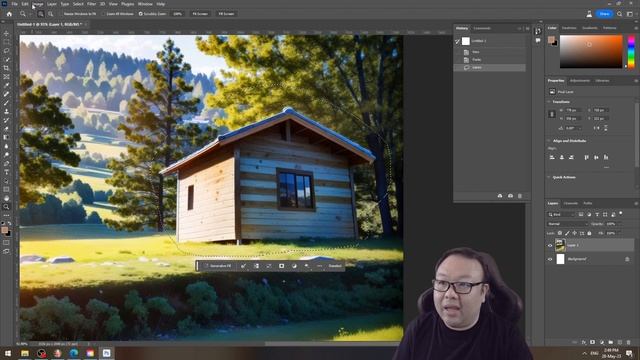The height and width of the screenshot is (360, 640).
Task: Select the Pen tool
Action: 6,163
